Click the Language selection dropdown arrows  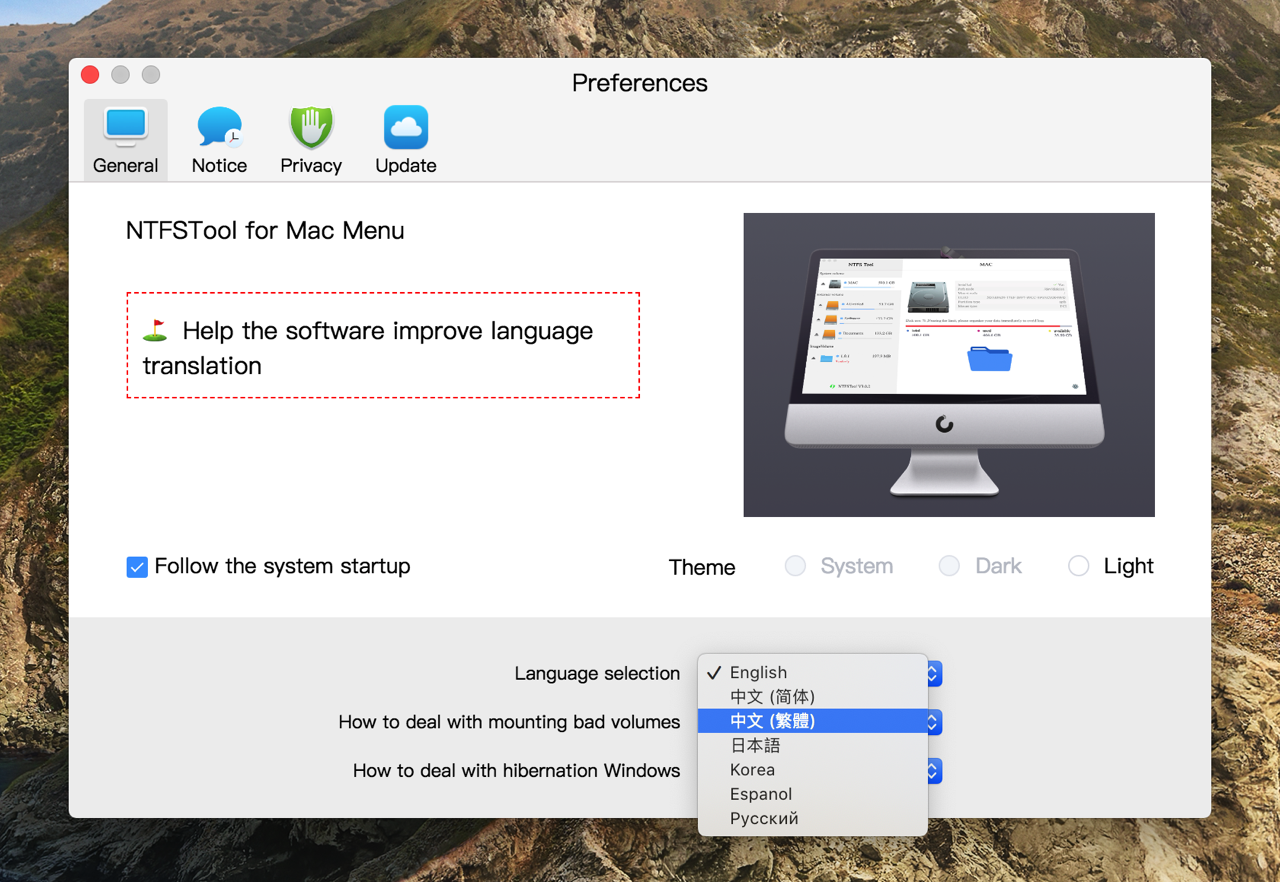click(x=934, y=673)
